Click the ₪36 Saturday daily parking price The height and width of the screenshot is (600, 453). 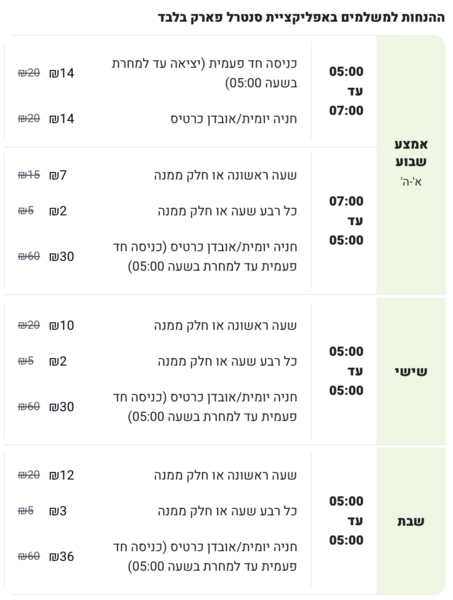click(x=61, y=556)
